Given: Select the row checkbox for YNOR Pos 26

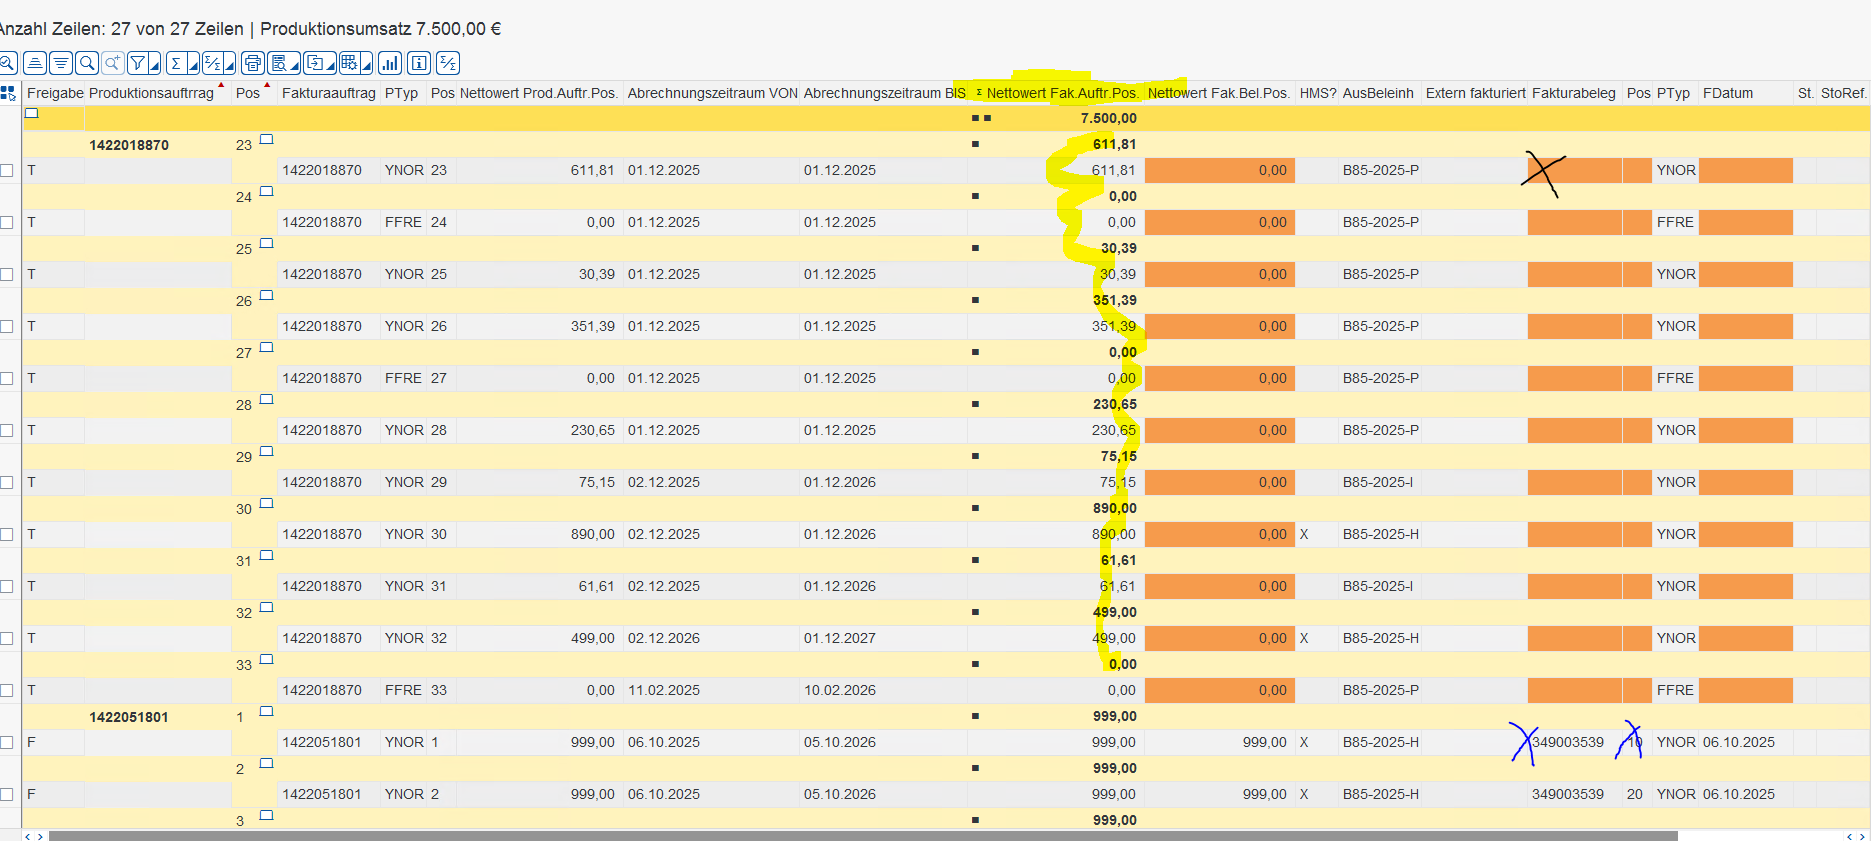Looking at the screenshot, I should [7, 326].
